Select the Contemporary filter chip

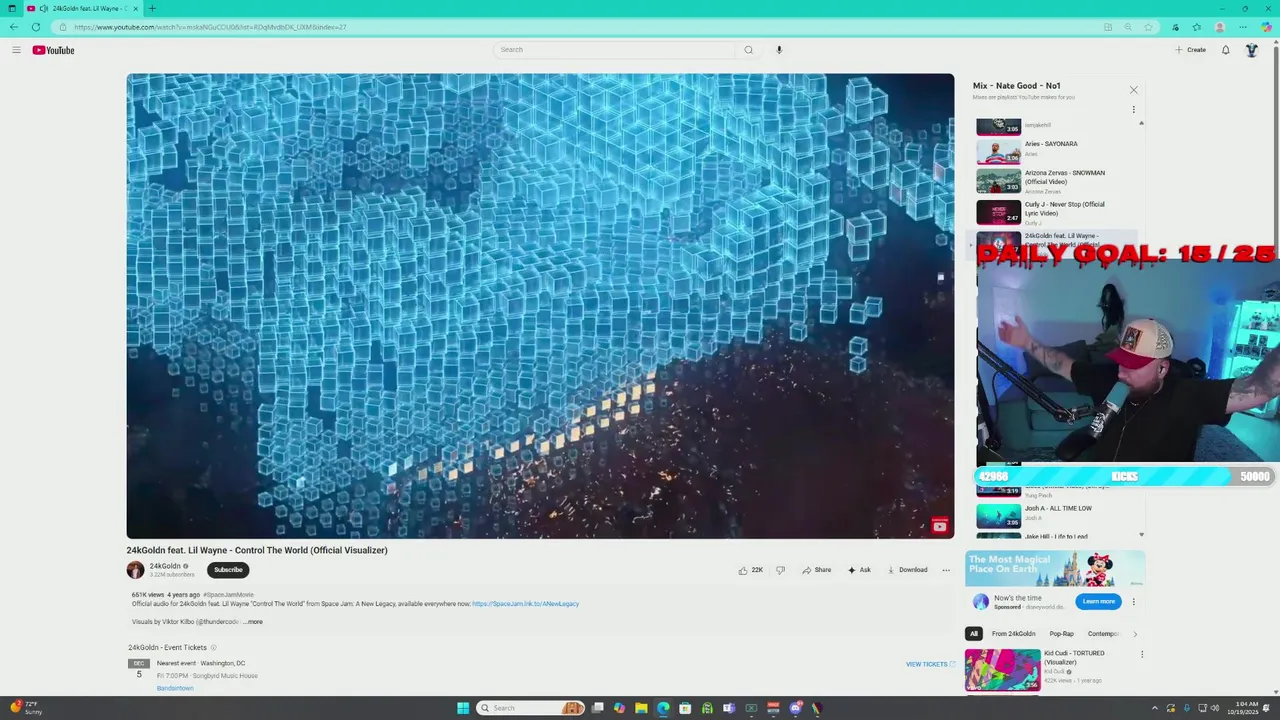click(1103, 634)
